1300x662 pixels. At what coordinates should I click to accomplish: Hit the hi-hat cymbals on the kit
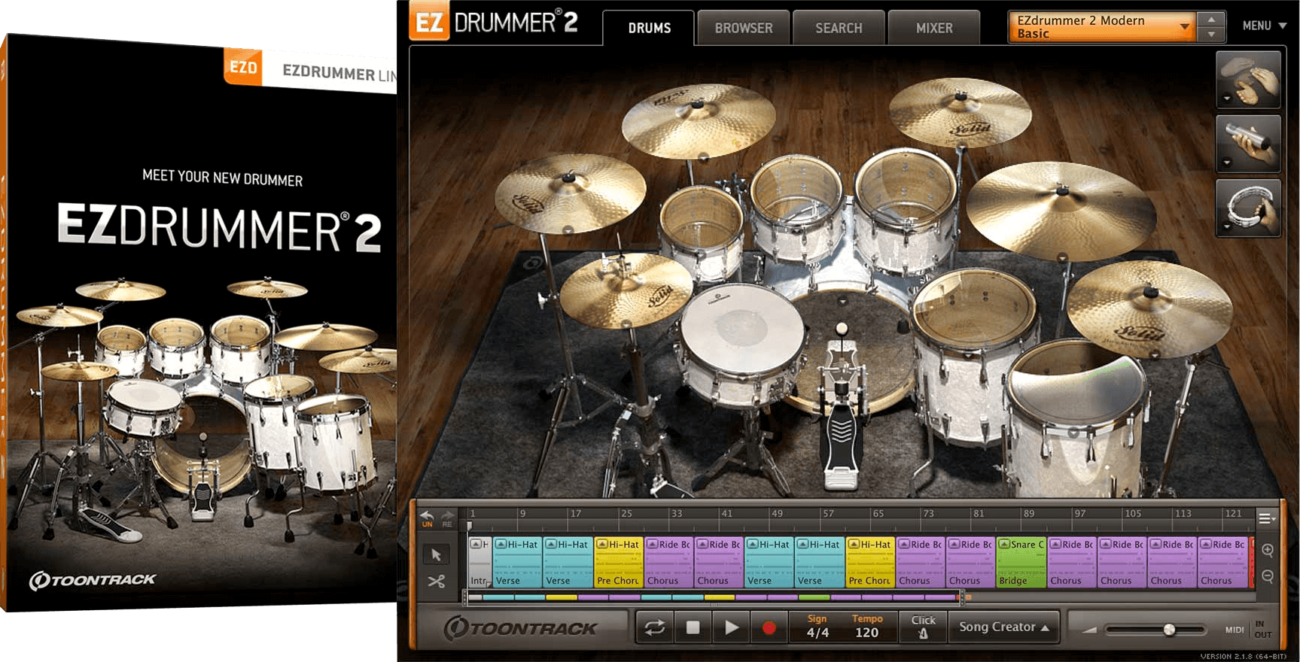pyautogui.click(x=626, y=291)
